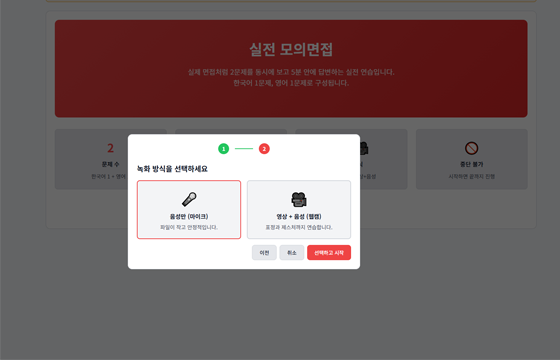Image resolution: width=560 pixels, height=360 pixels.
Task: Click the 중단 불가 prohibition icon
Action: coord(471,148)
